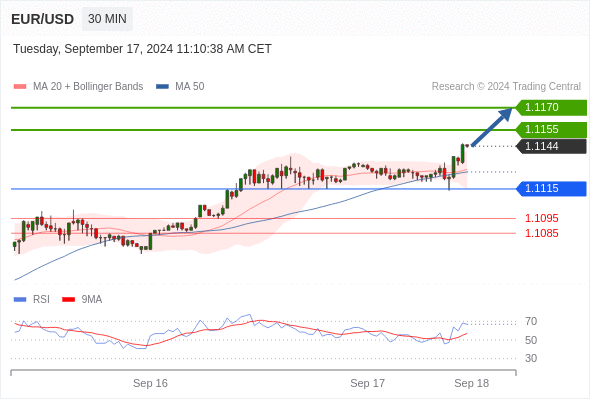
Task: Click the Sep 16 date axis label
Action: pyautogui.click(x=150, y=383)
